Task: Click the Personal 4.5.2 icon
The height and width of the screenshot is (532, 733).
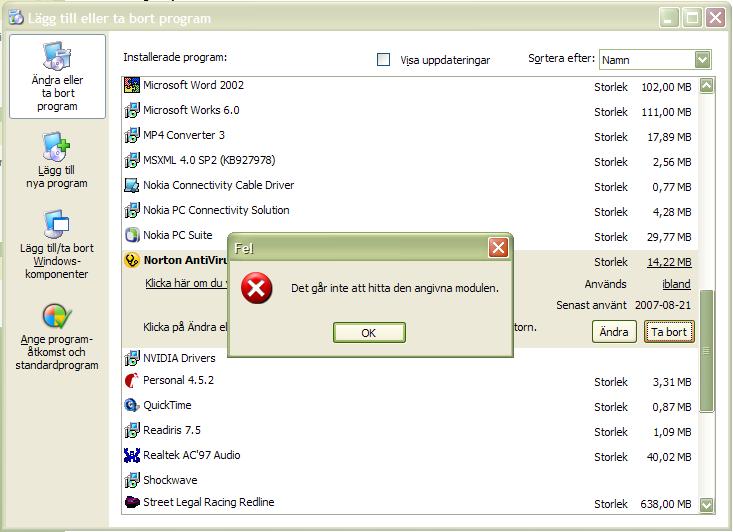Action: pyautogui.click(x=132, y=381)
